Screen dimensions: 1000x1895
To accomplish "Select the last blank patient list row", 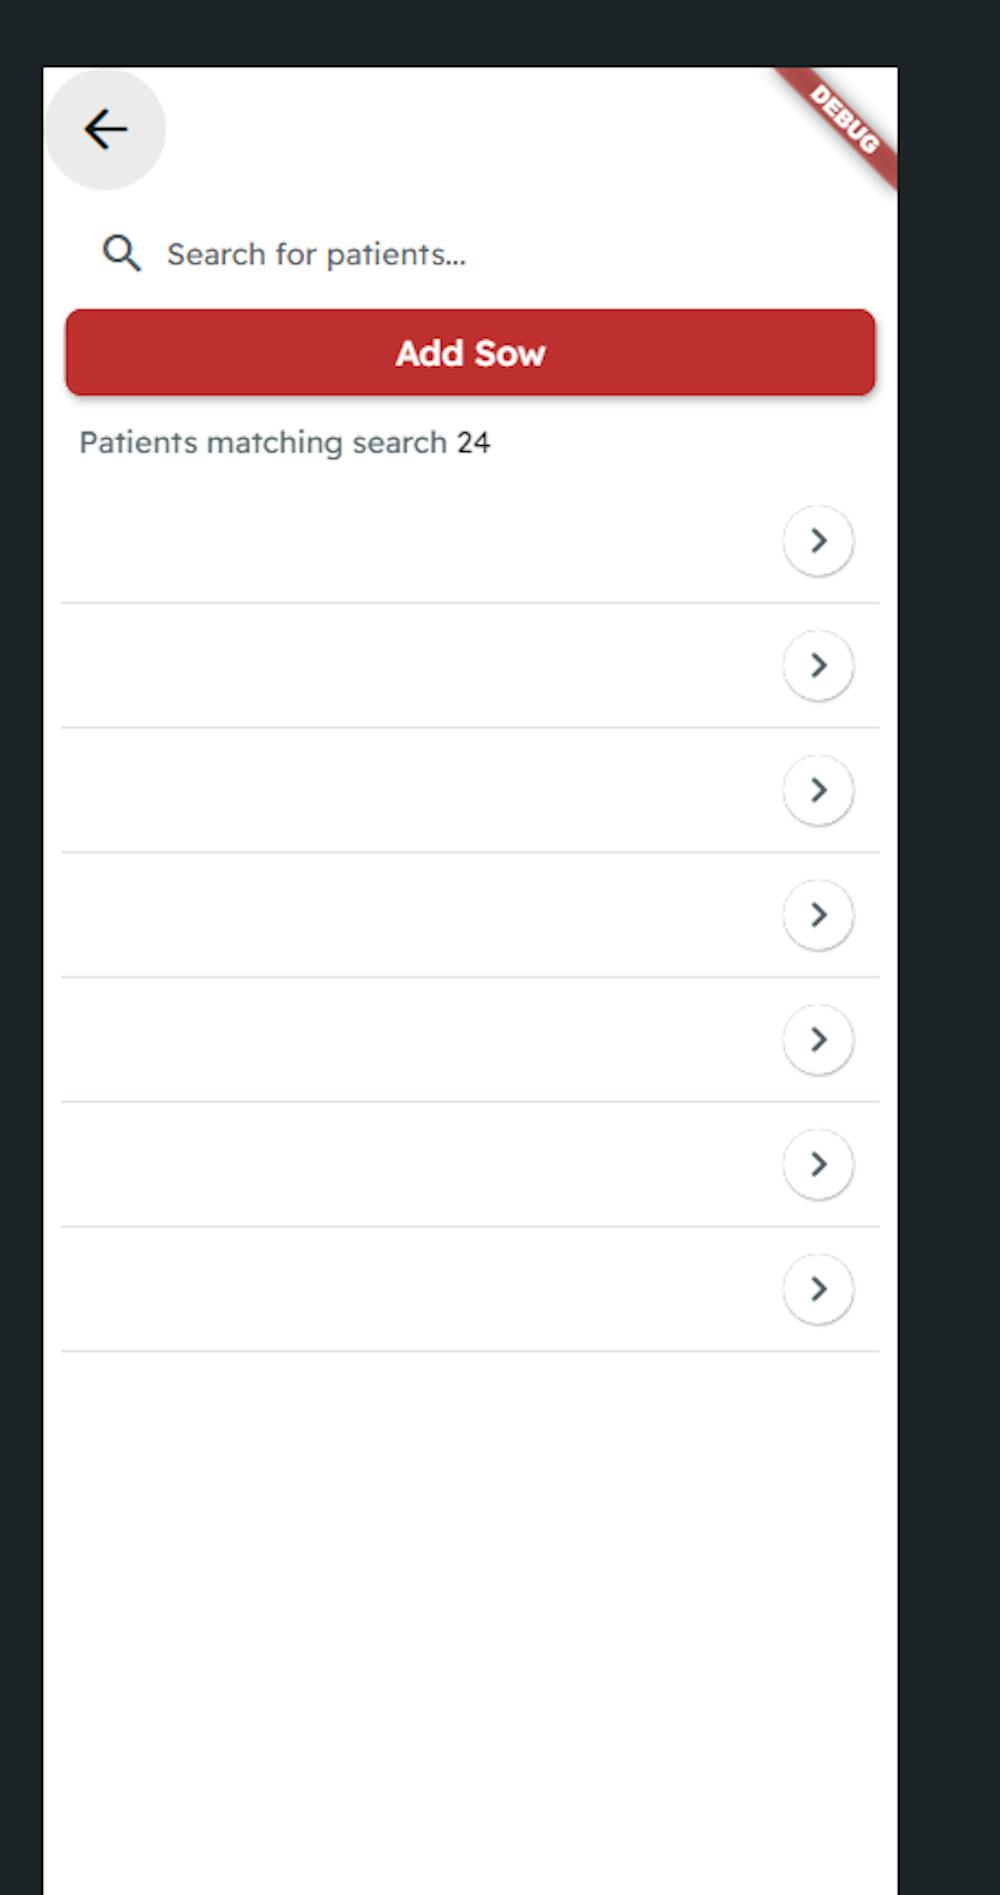I will click(x=400, y=1289).
